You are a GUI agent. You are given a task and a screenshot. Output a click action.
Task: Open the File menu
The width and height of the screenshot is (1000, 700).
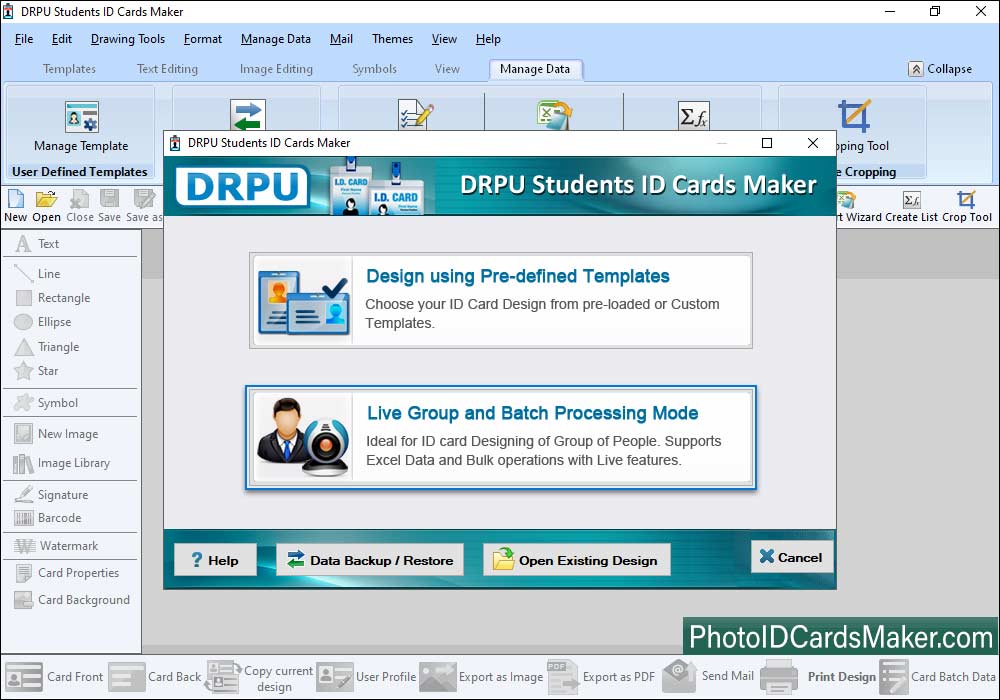pyautogui.click(x=24, y=39)
